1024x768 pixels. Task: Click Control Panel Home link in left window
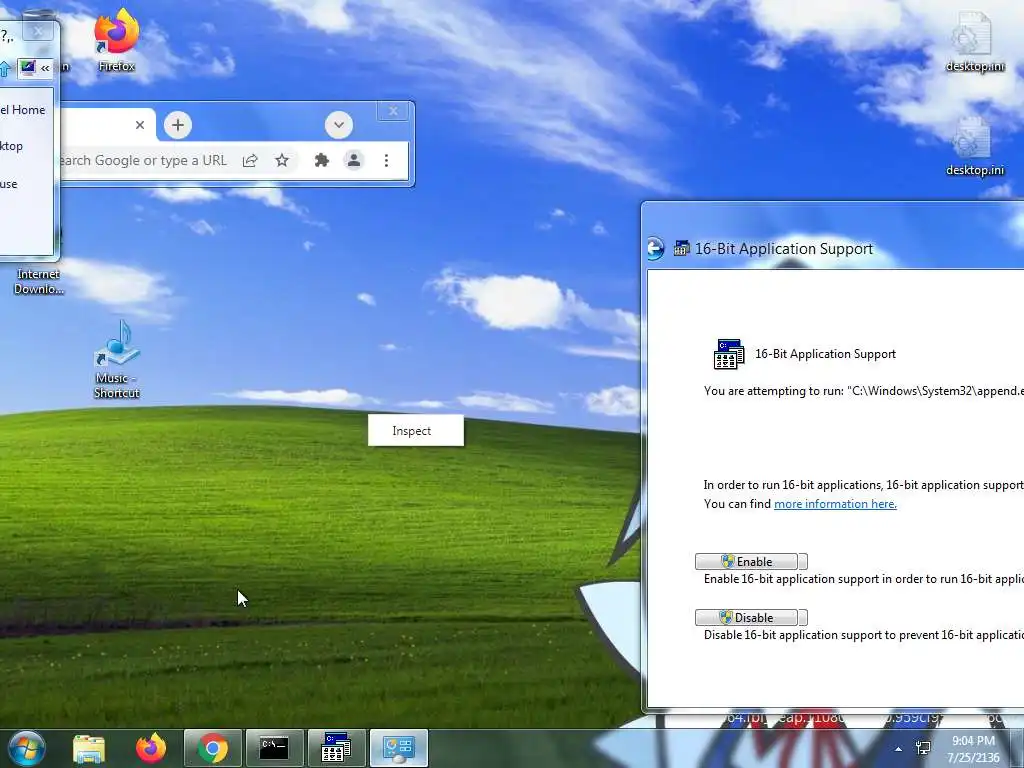23,110
